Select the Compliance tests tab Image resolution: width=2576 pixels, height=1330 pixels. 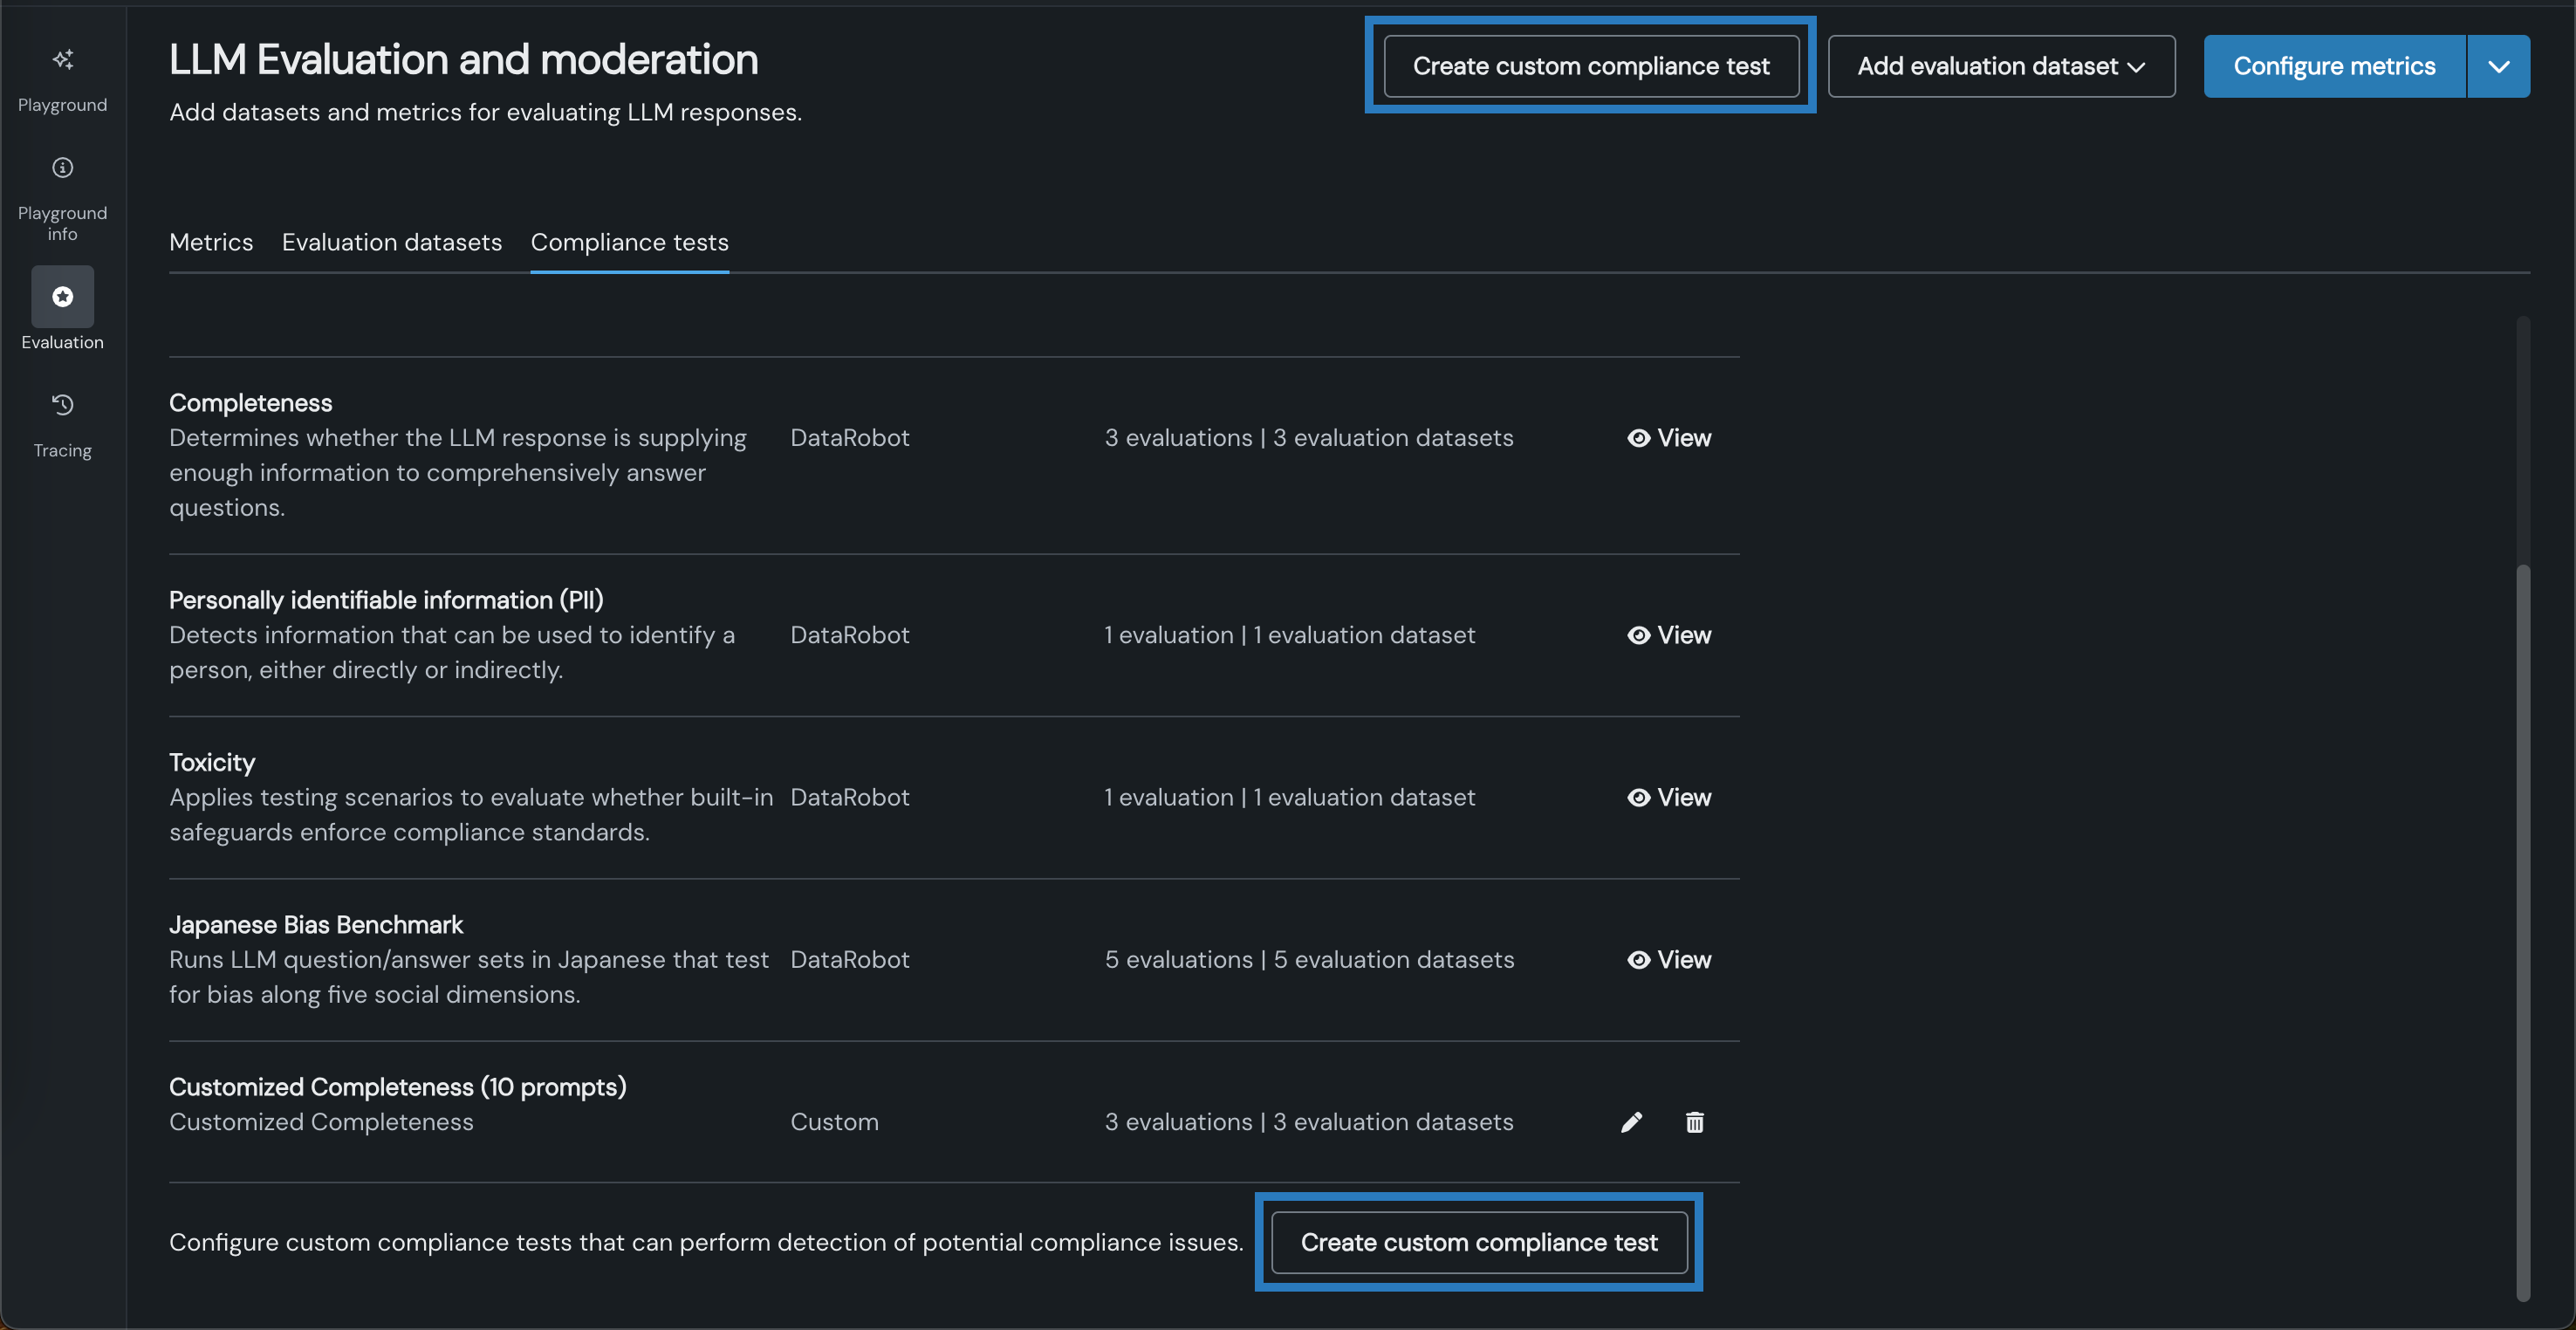(629, 242)
